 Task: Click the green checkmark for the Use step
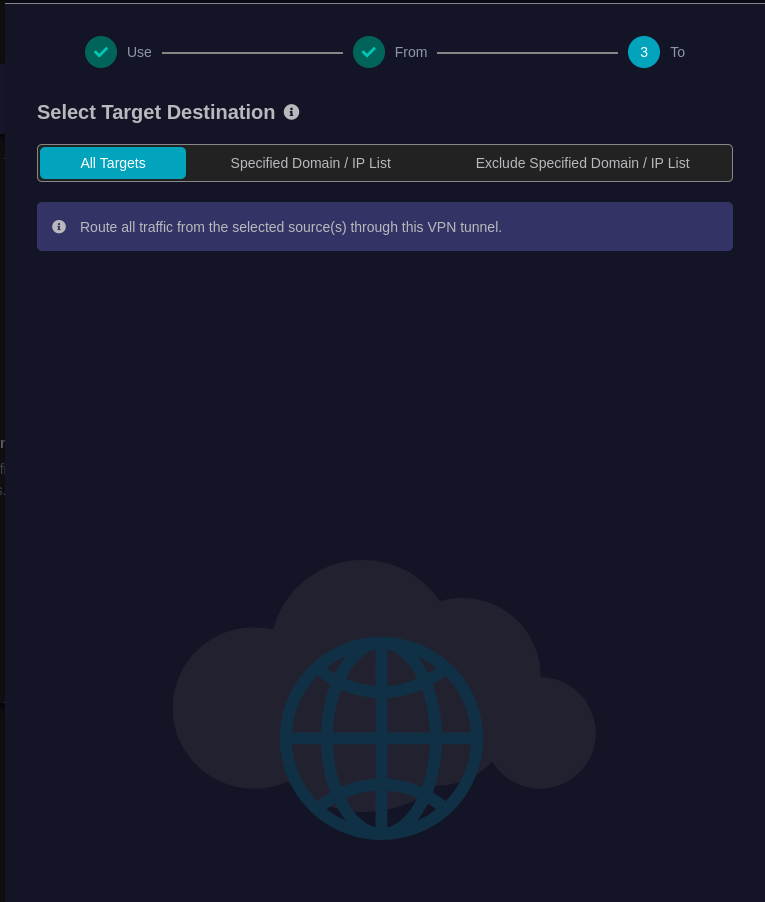[x=101, y=52]
